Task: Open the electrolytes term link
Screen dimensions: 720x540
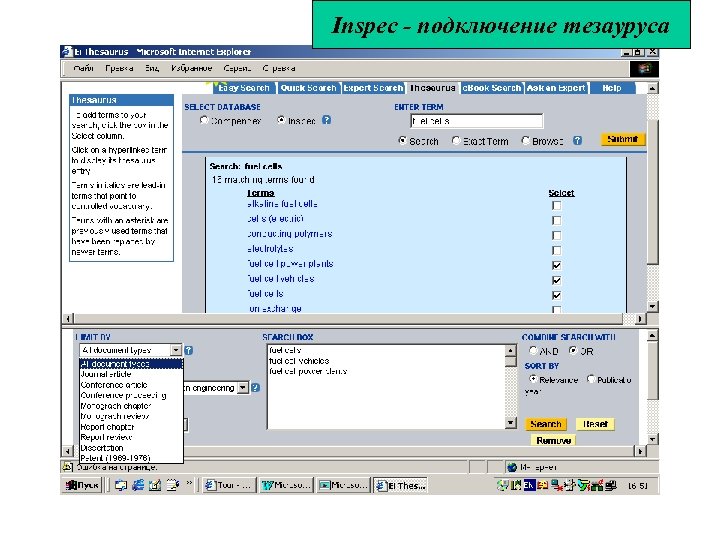Action: click(x=270, y=249)
